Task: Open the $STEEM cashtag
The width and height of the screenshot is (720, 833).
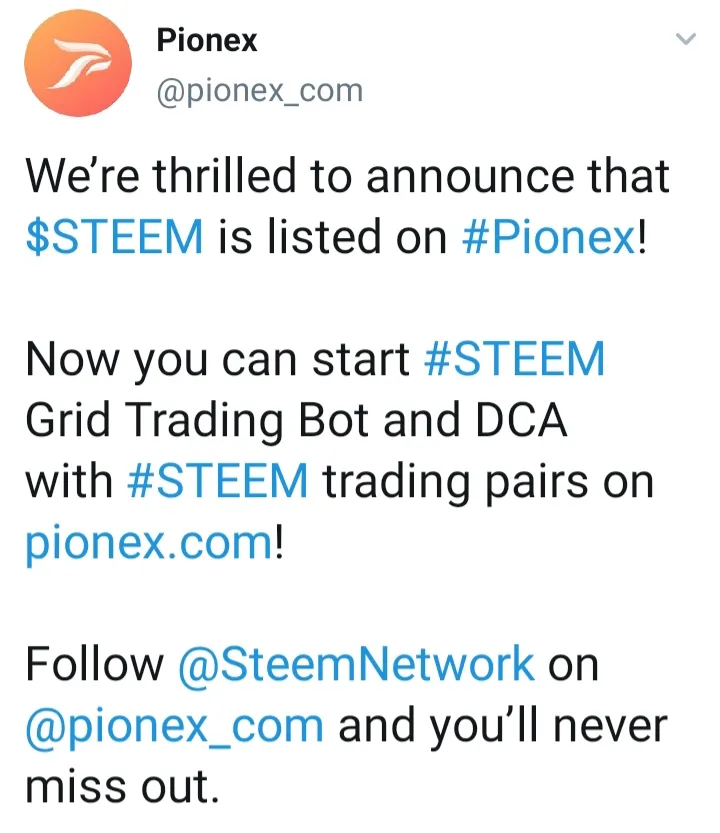Action: pos(114,236)
